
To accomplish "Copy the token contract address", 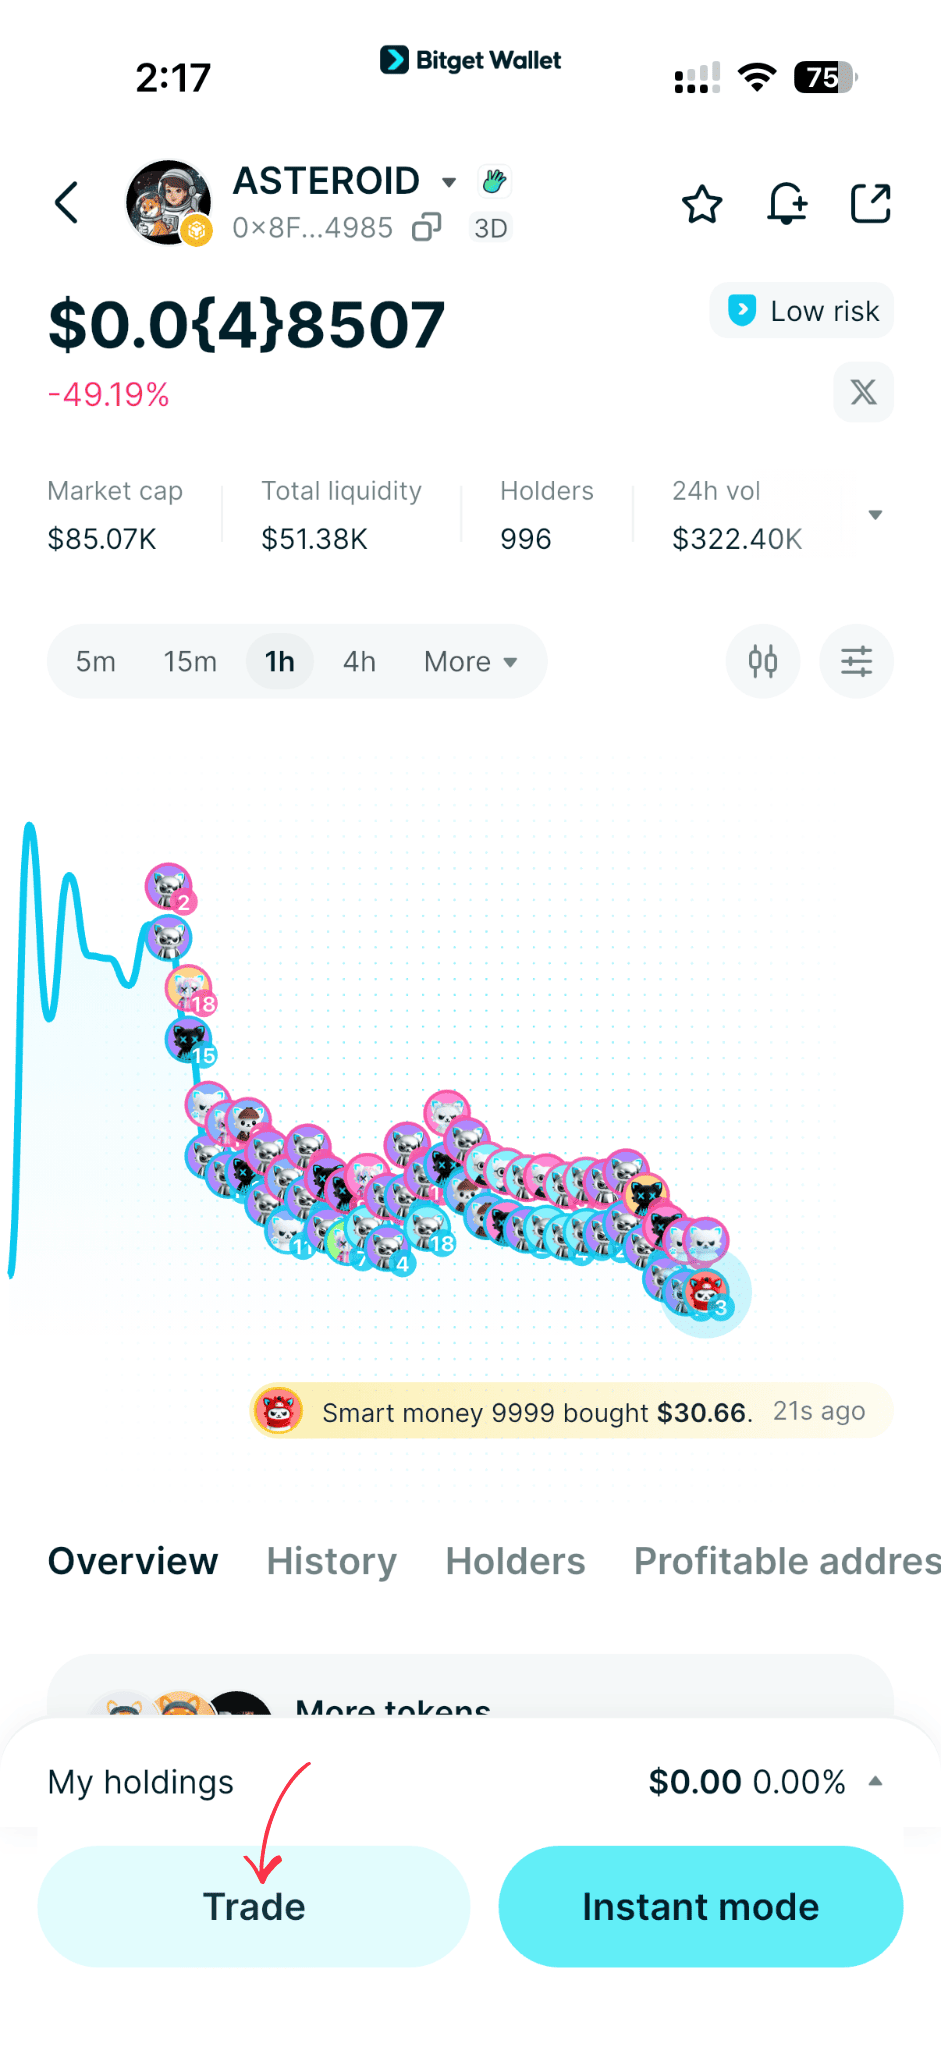I will pyautogui.click(x=427, y=227).
